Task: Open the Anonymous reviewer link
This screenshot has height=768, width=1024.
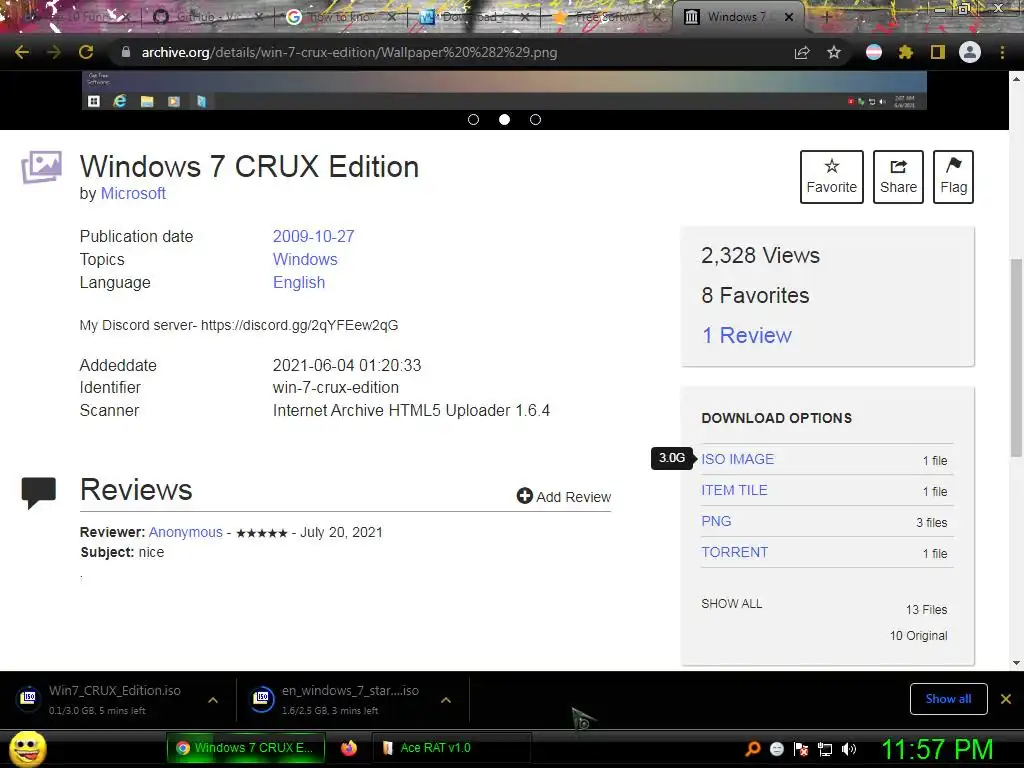Action: click(x=185, y=532)
